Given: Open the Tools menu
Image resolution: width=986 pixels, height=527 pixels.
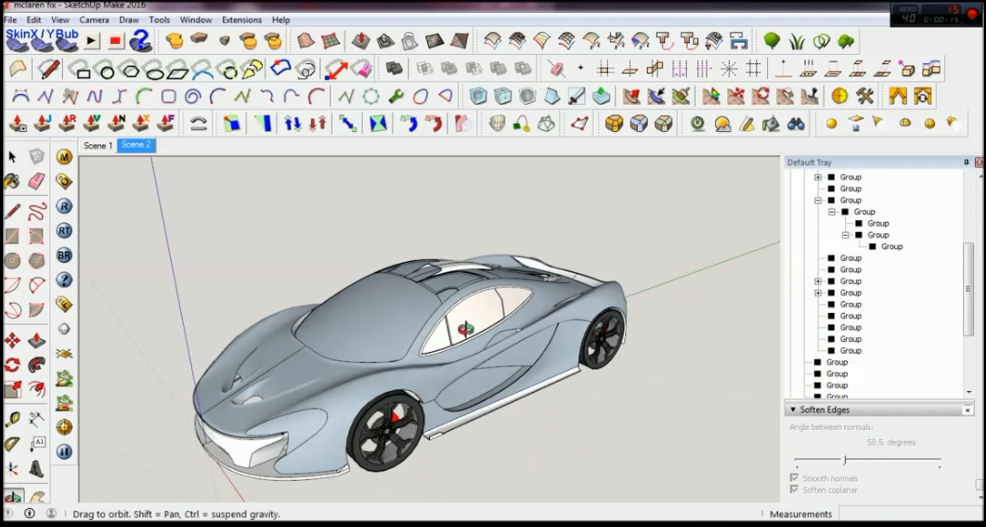Looking at the screenshot, I should (159, 20).
